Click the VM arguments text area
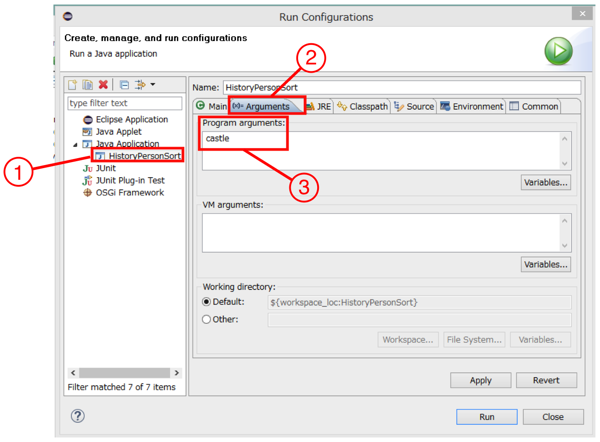 (x=381, y=233)
